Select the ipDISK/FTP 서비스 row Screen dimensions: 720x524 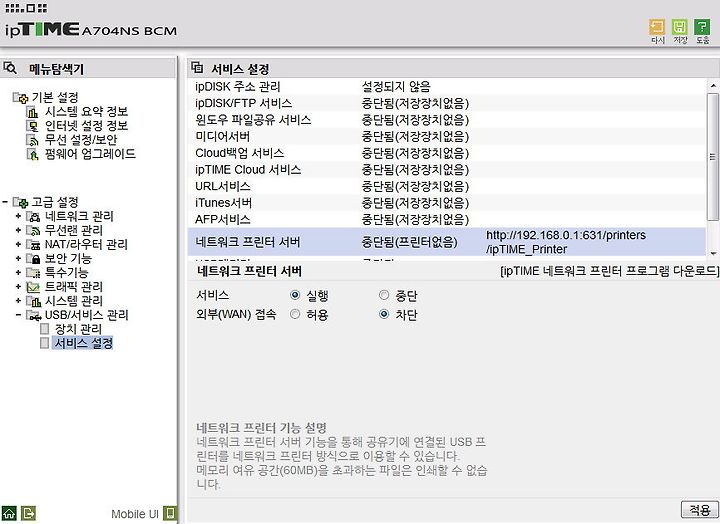[x=447, y=103]
